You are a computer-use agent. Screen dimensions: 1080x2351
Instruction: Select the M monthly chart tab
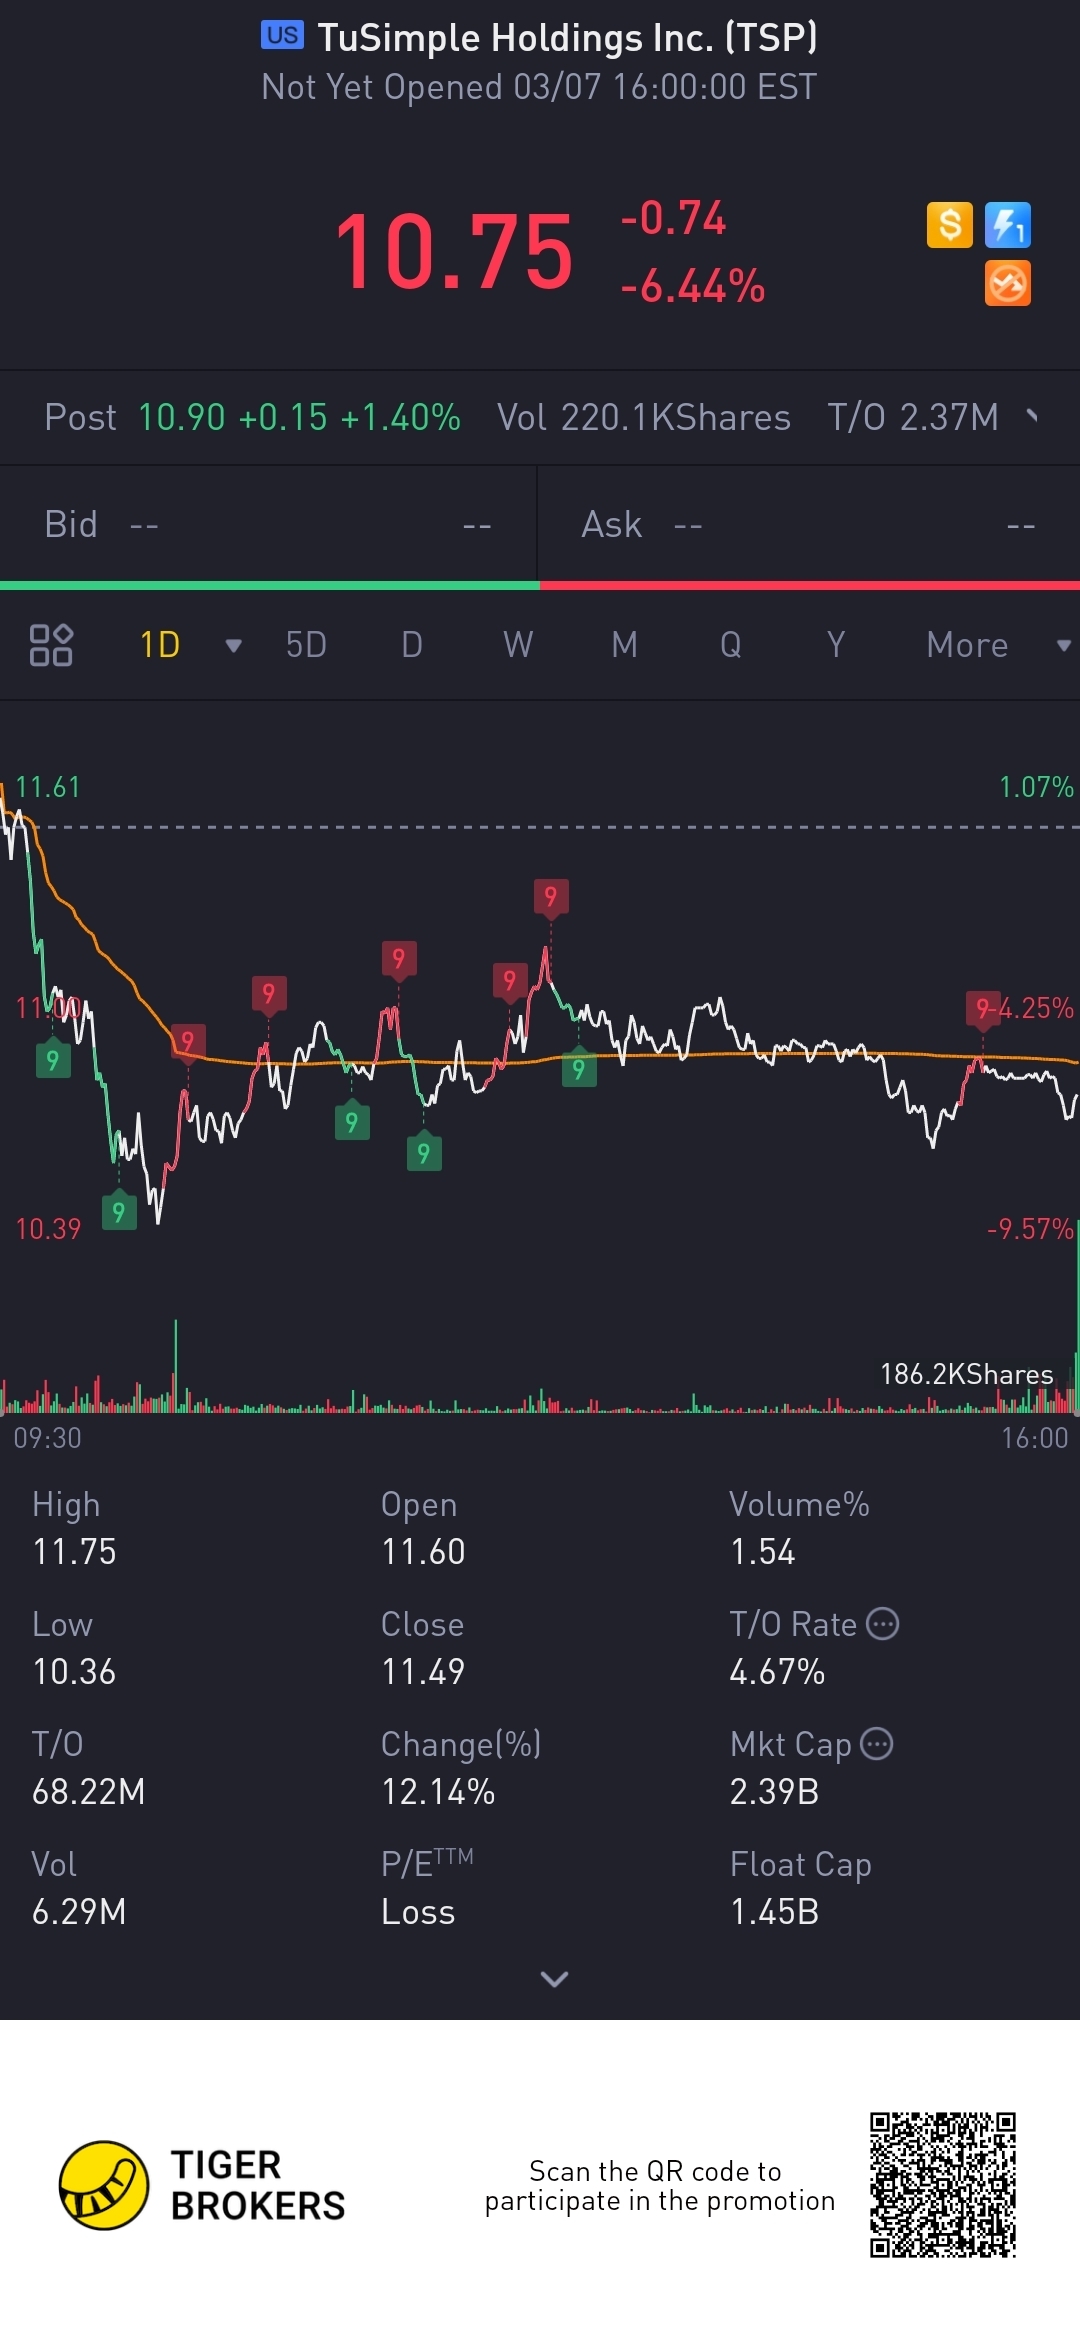tap(624, 645)
